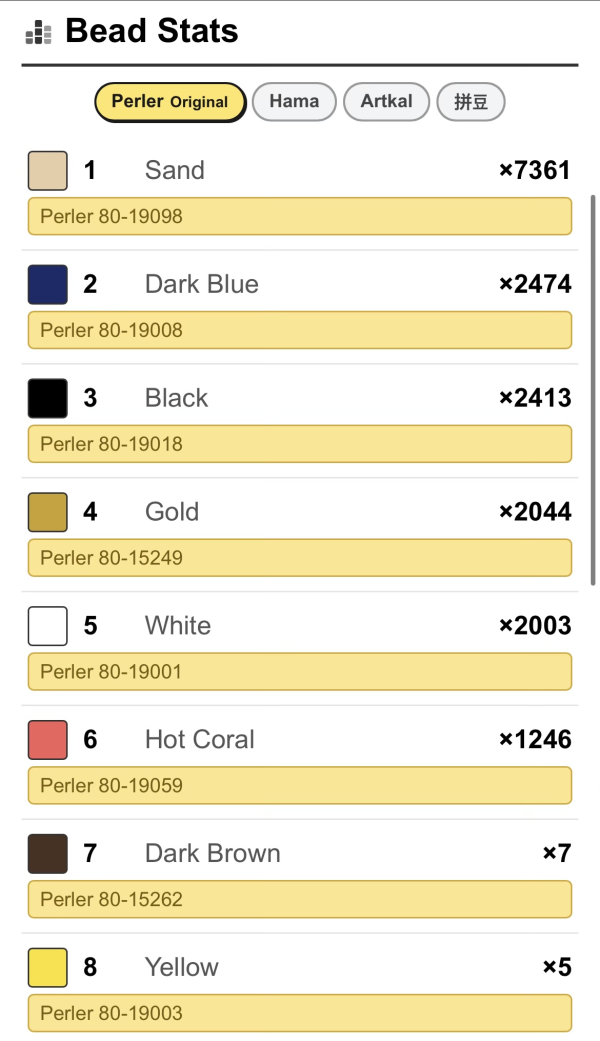The width and height of the screenshot is (600, 1041).
Task: Select the 拼豆 brand tab
Action: [471, 102]
